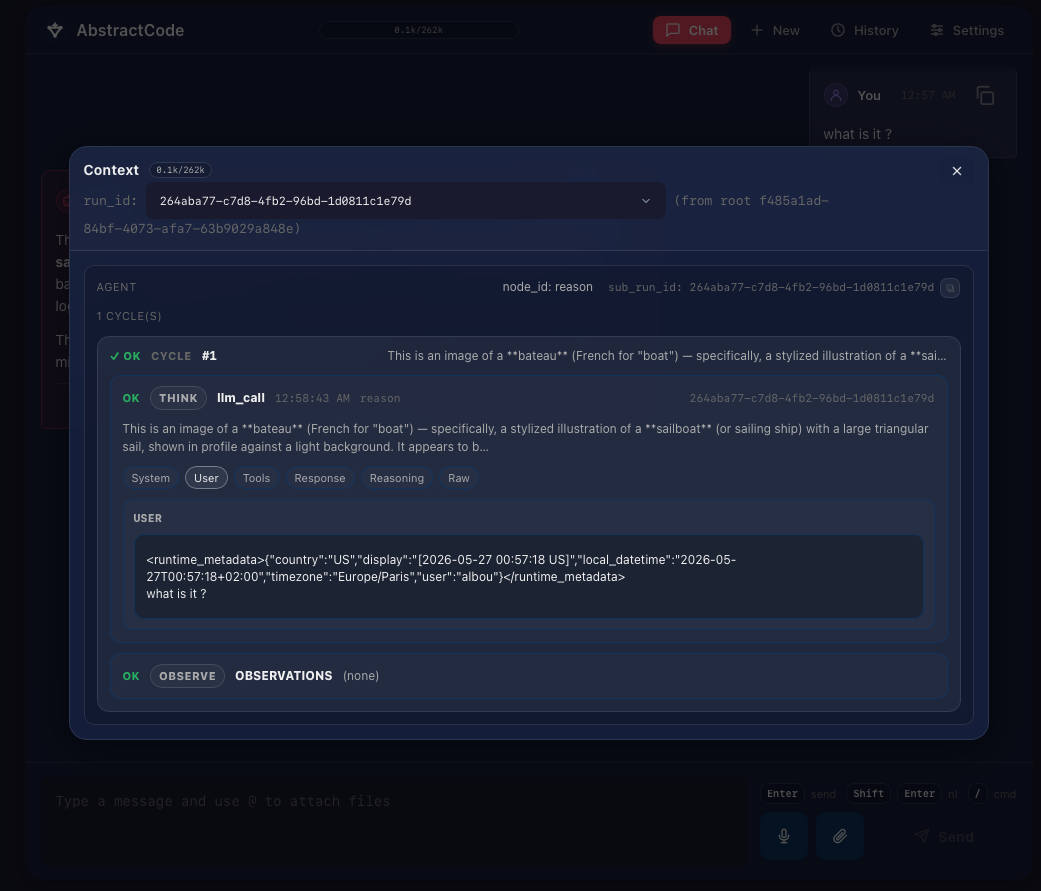Open the Tools tab
The image size is (1041, 891).
[x=256, y=478]
